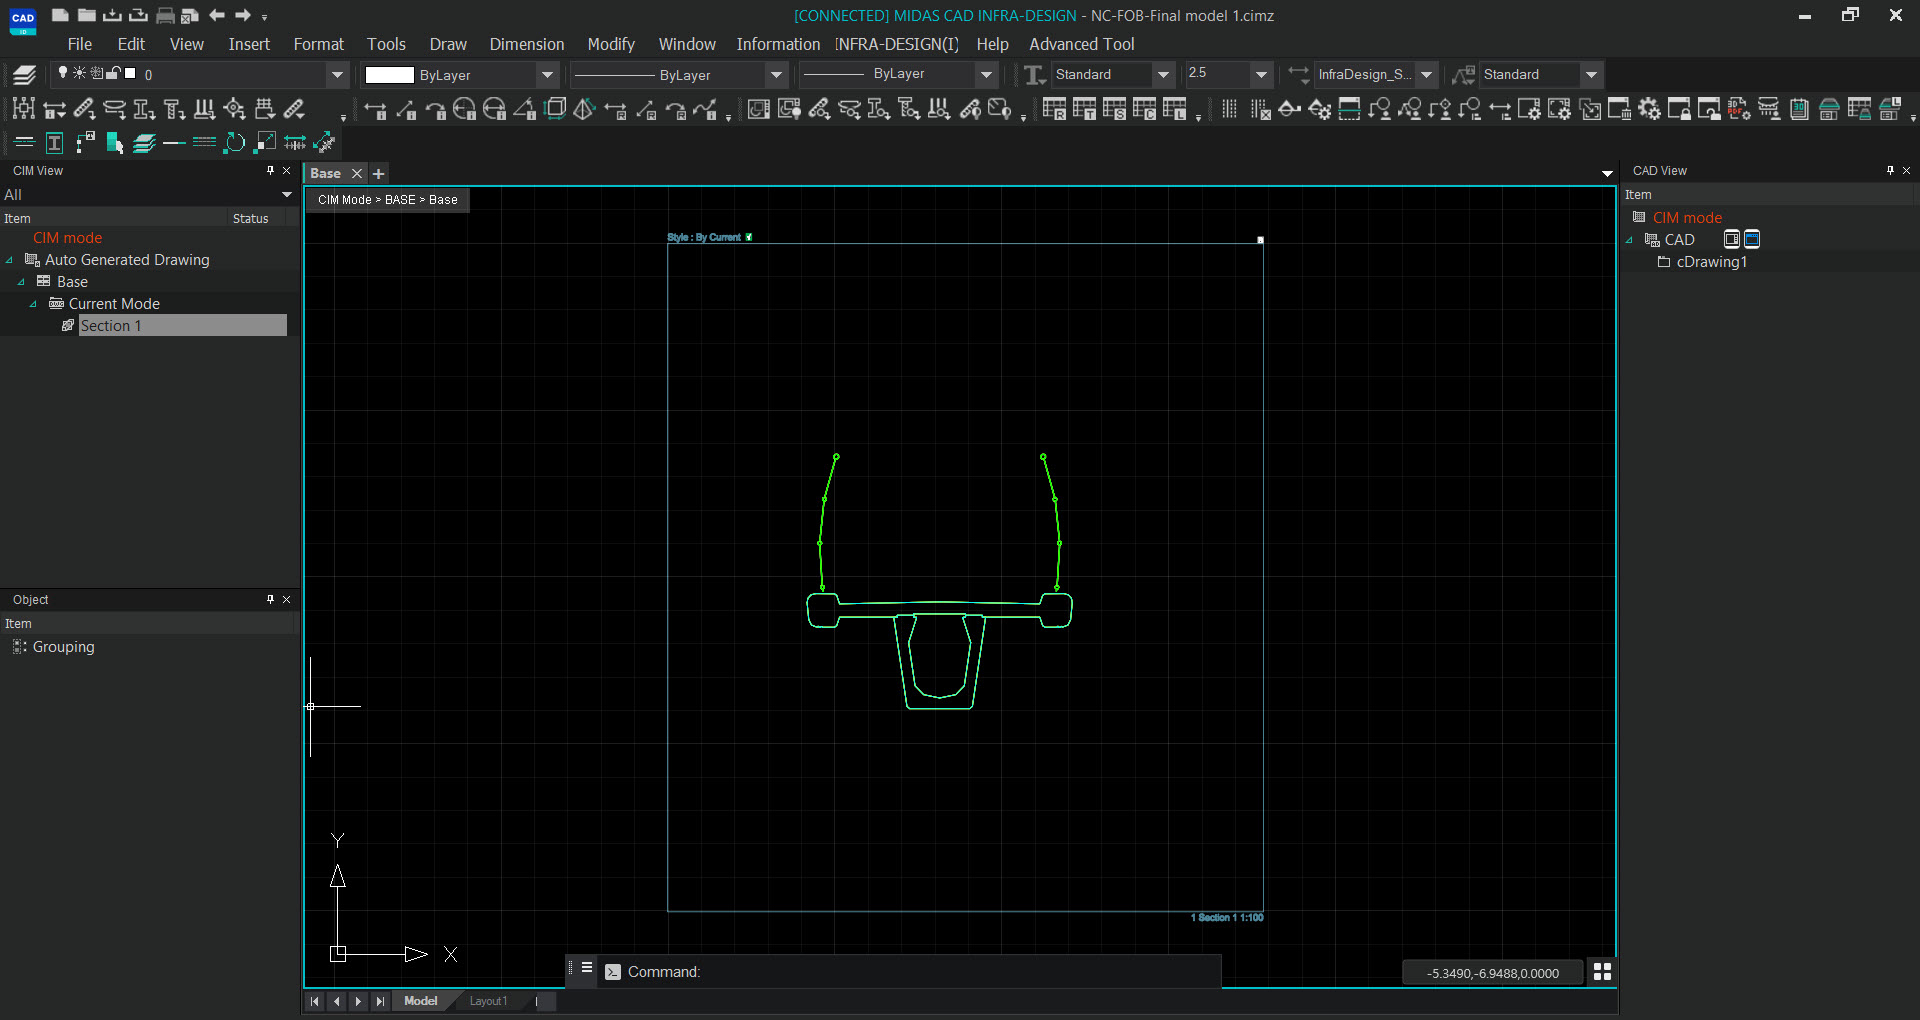Toggle second blue view icon beside CAD item
This screenshot has height=1020, width=1920.
1752,239
